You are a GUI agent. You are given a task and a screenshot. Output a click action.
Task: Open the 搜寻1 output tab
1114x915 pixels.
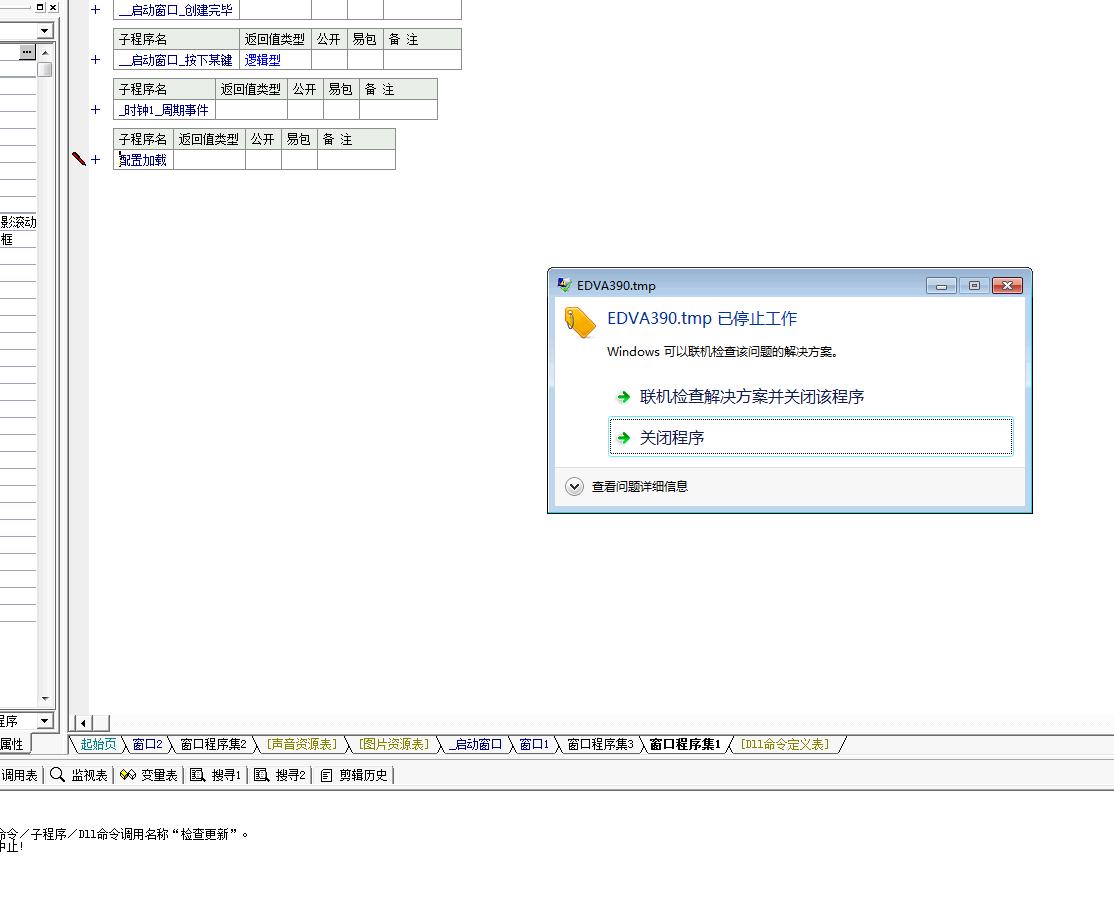pyautogui.click(x=215, y=775)
